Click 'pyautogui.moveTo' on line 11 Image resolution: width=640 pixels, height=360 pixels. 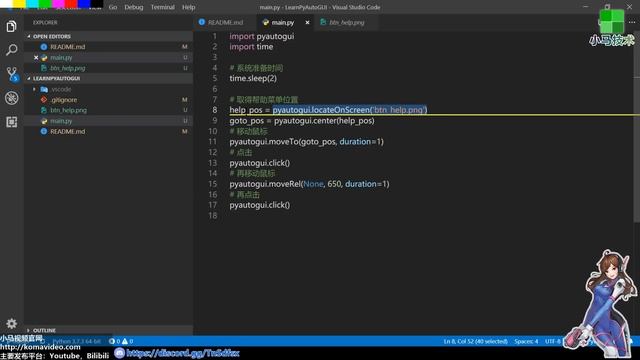pyautogui.click(x=264, y=142)
